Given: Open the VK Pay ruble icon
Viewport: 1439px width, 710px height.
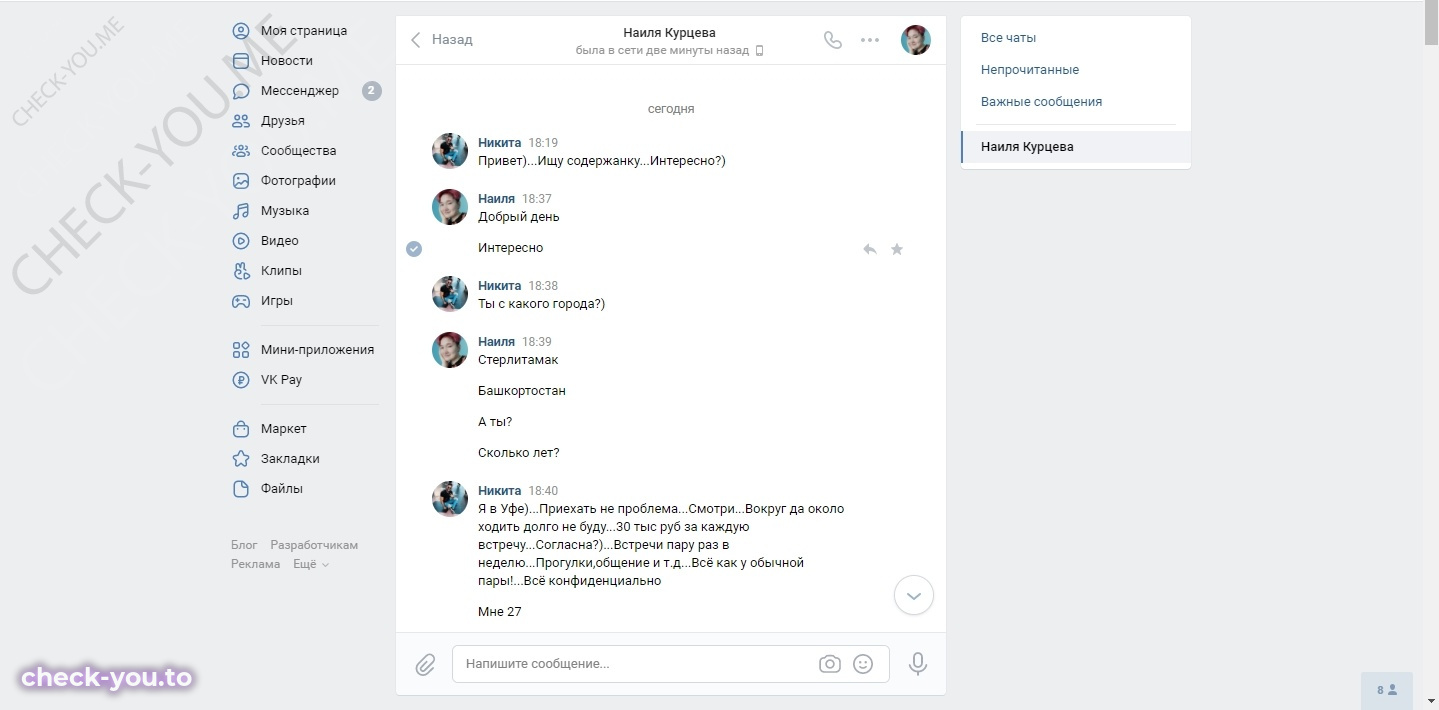Looking at the screenshot, I should [x=241, y=380].
